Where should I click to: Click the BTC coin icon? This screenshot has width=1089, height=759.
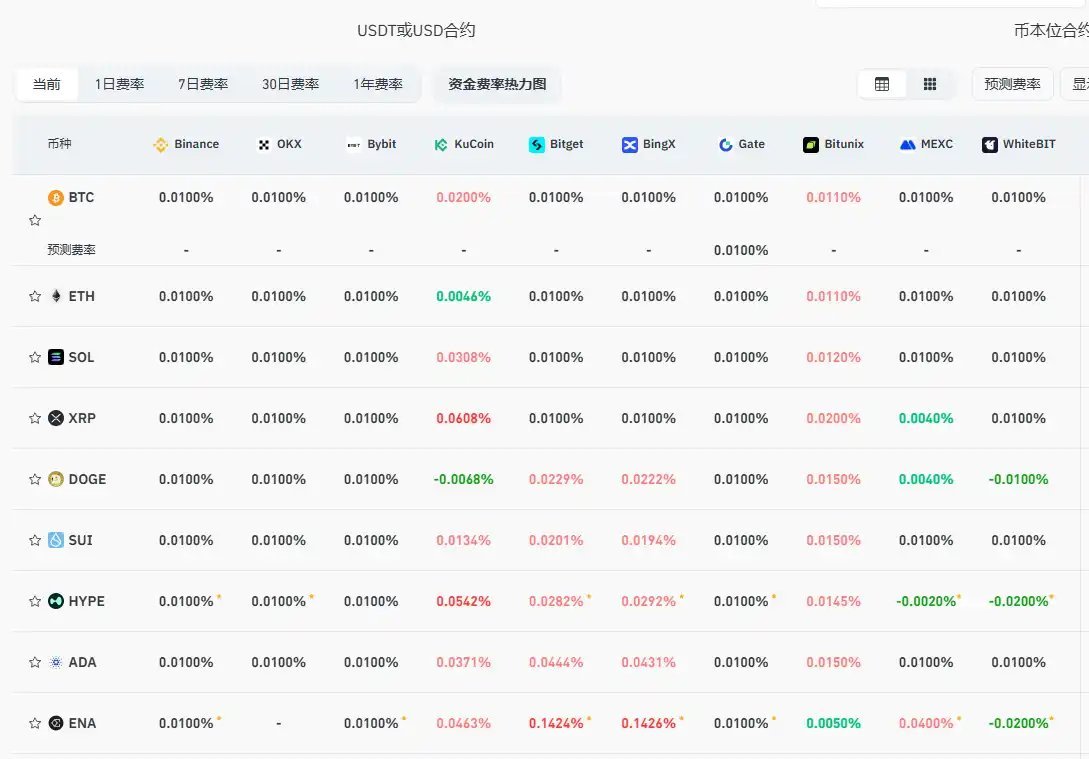tap(56, 198)
